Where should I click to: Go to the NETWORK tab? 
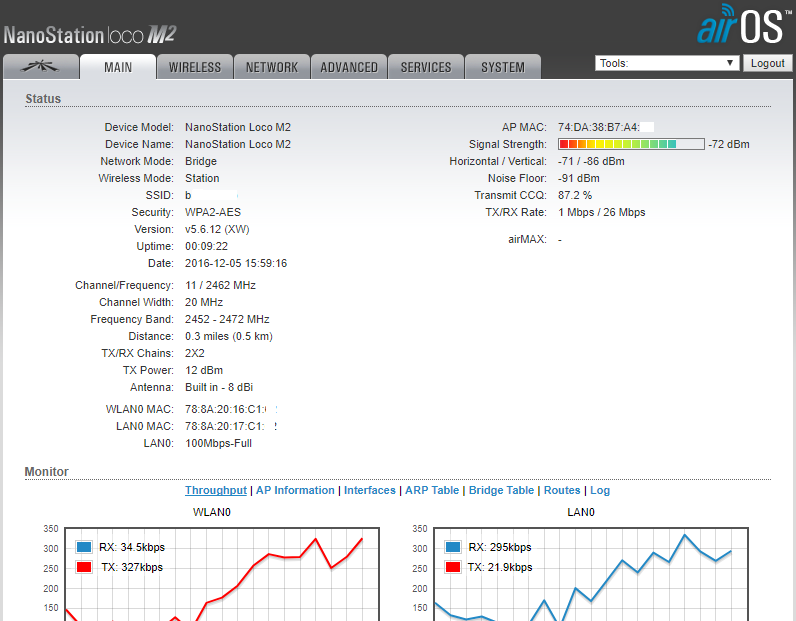(x=272, y=67)
